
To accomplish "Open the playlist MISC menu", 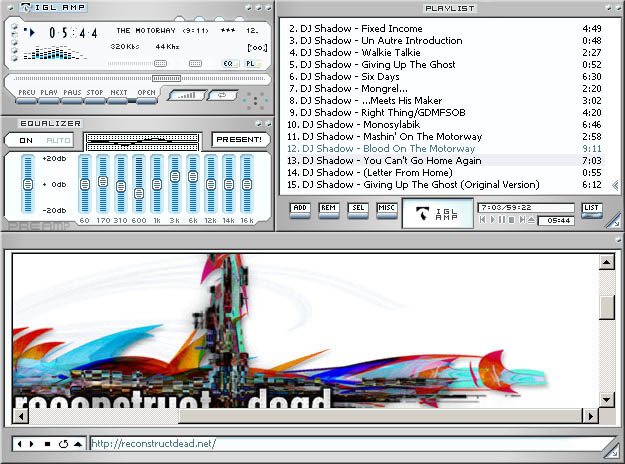I will (x=387, y=210).
